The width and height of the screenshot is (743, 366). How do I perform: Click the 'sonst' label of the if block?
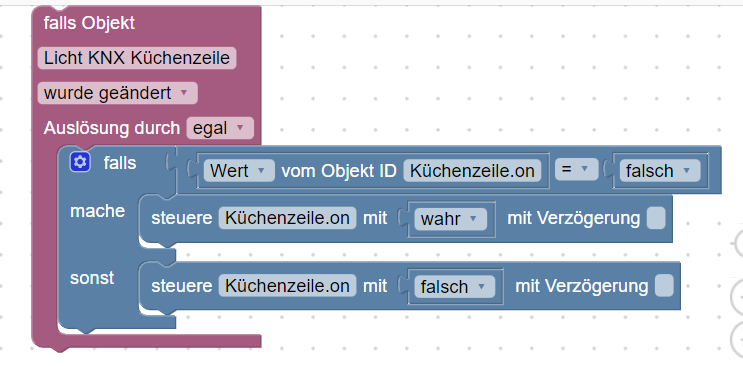point(92,278)
